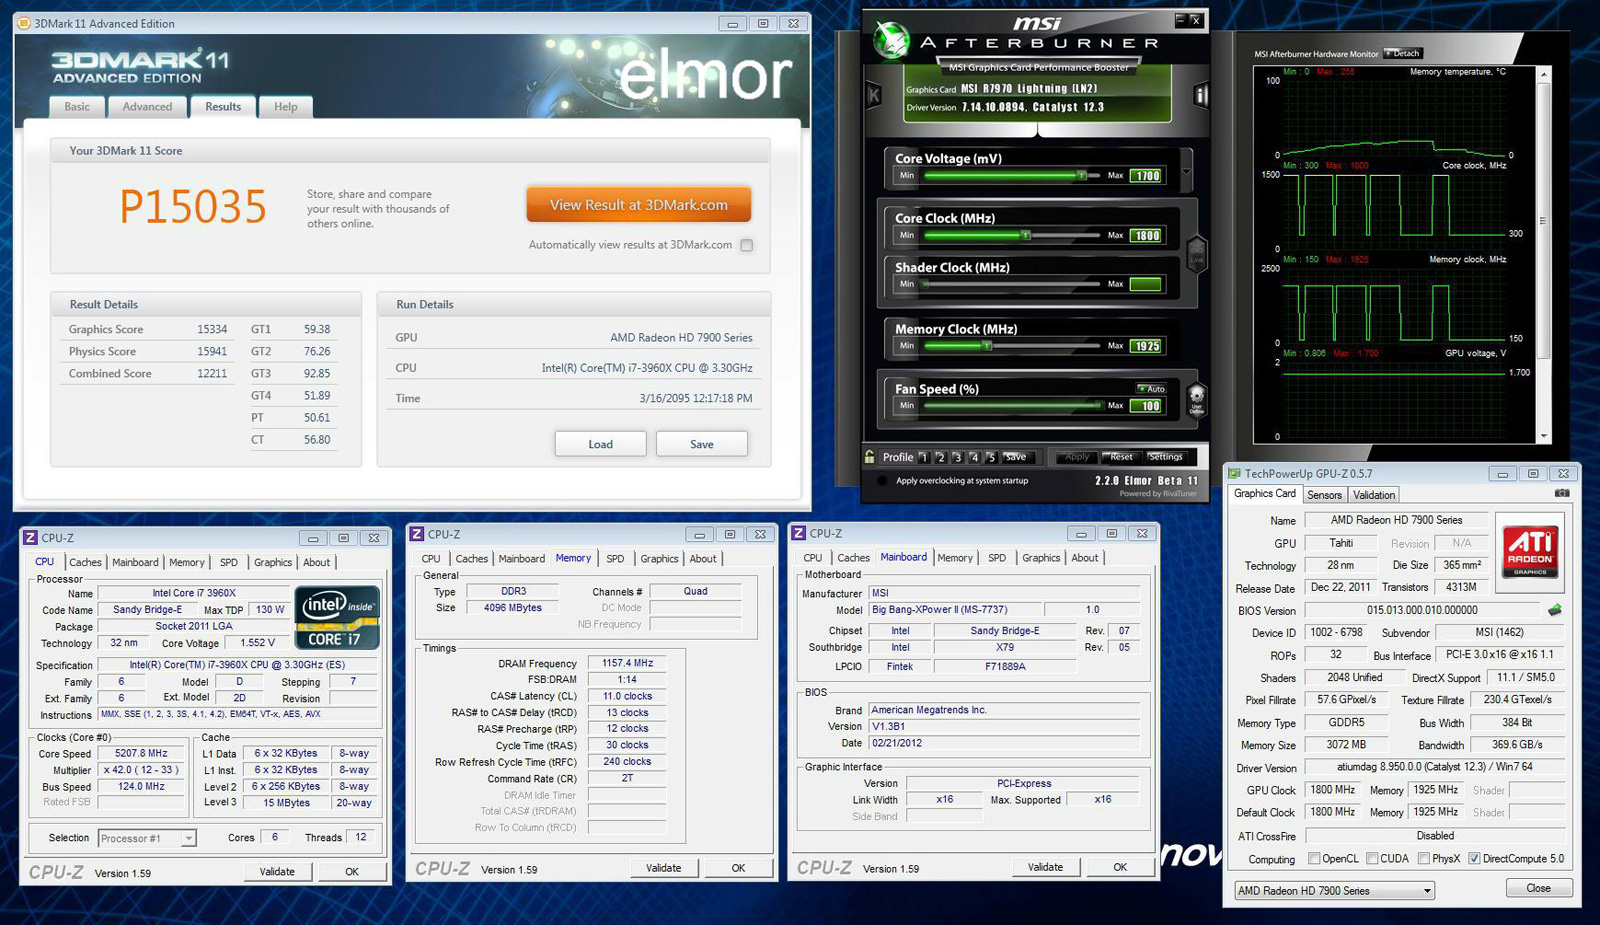The width and height of the screenshot is (1600, 925).
Task: Enable the CUDA checkbox in GPU-Z
Action: [x=1373, y=858]
